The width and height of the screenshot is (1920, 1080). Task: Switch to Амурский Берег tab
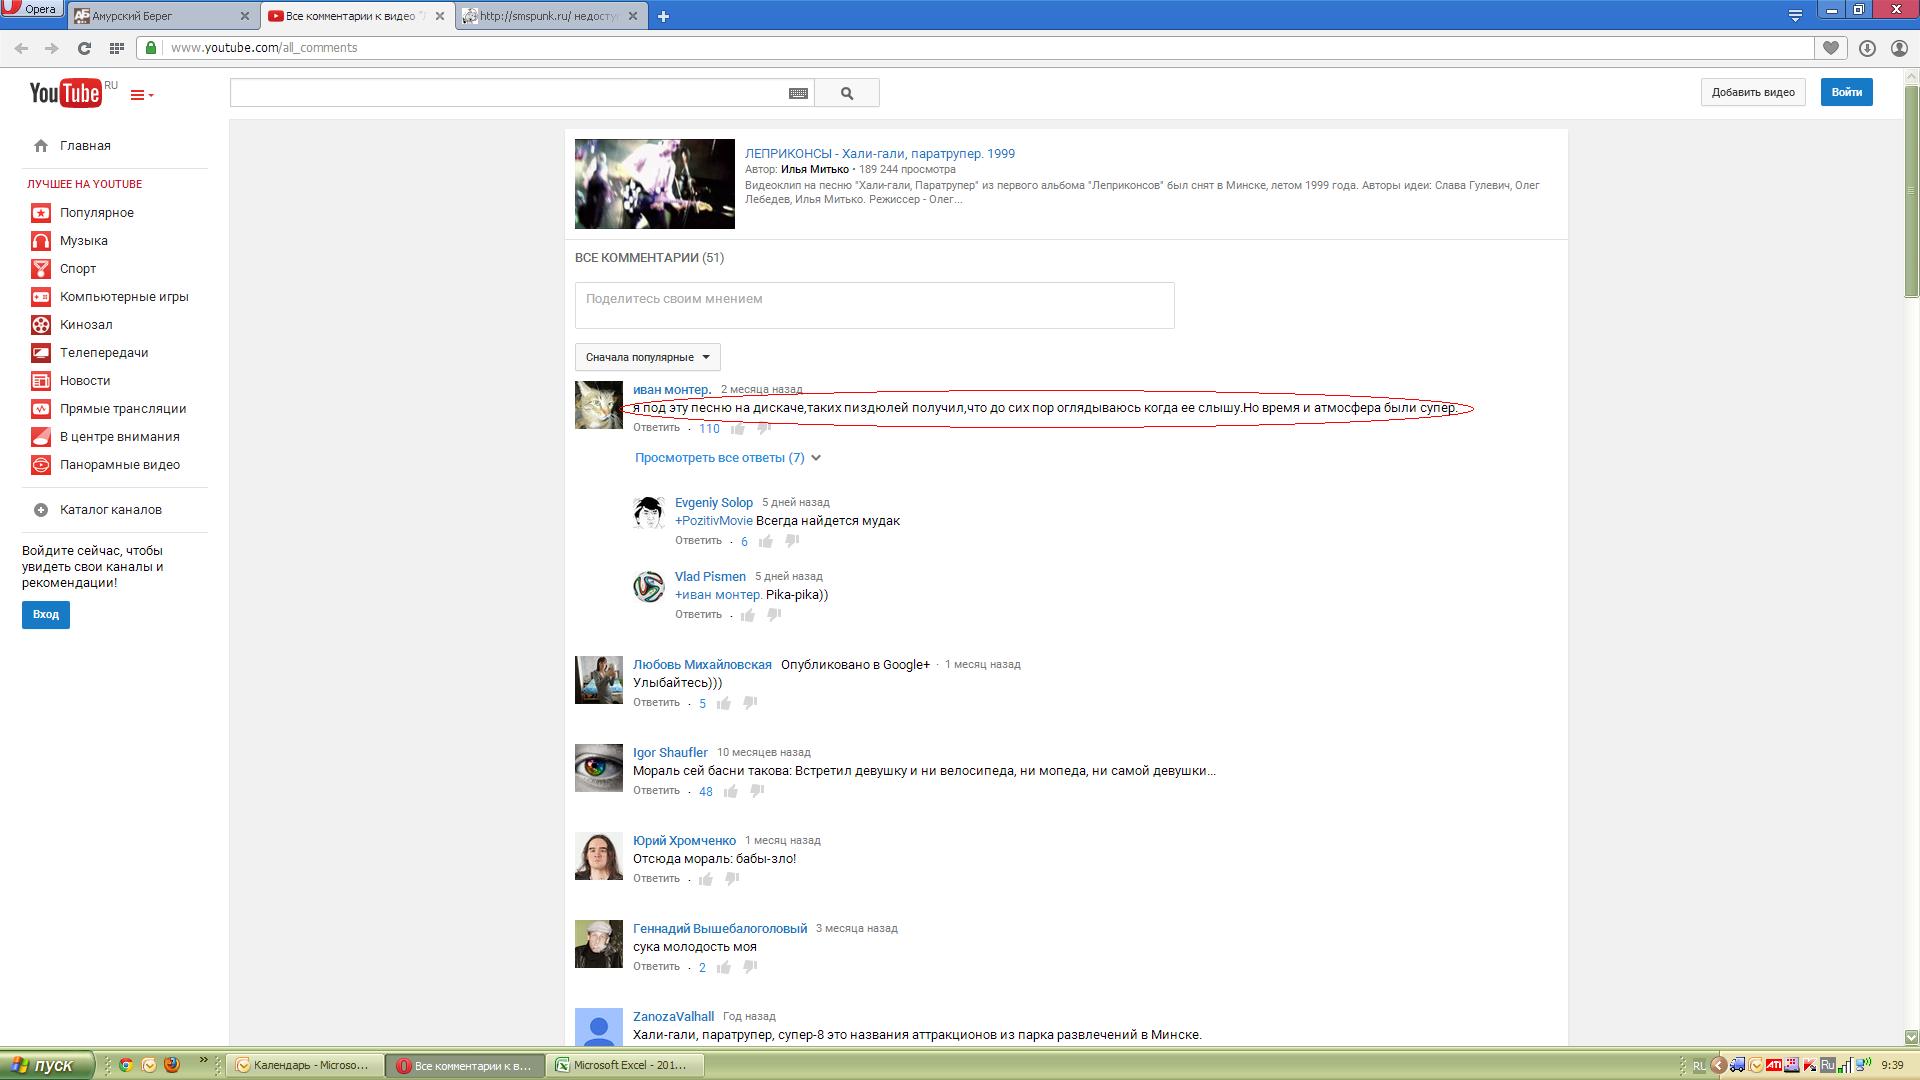161,16
